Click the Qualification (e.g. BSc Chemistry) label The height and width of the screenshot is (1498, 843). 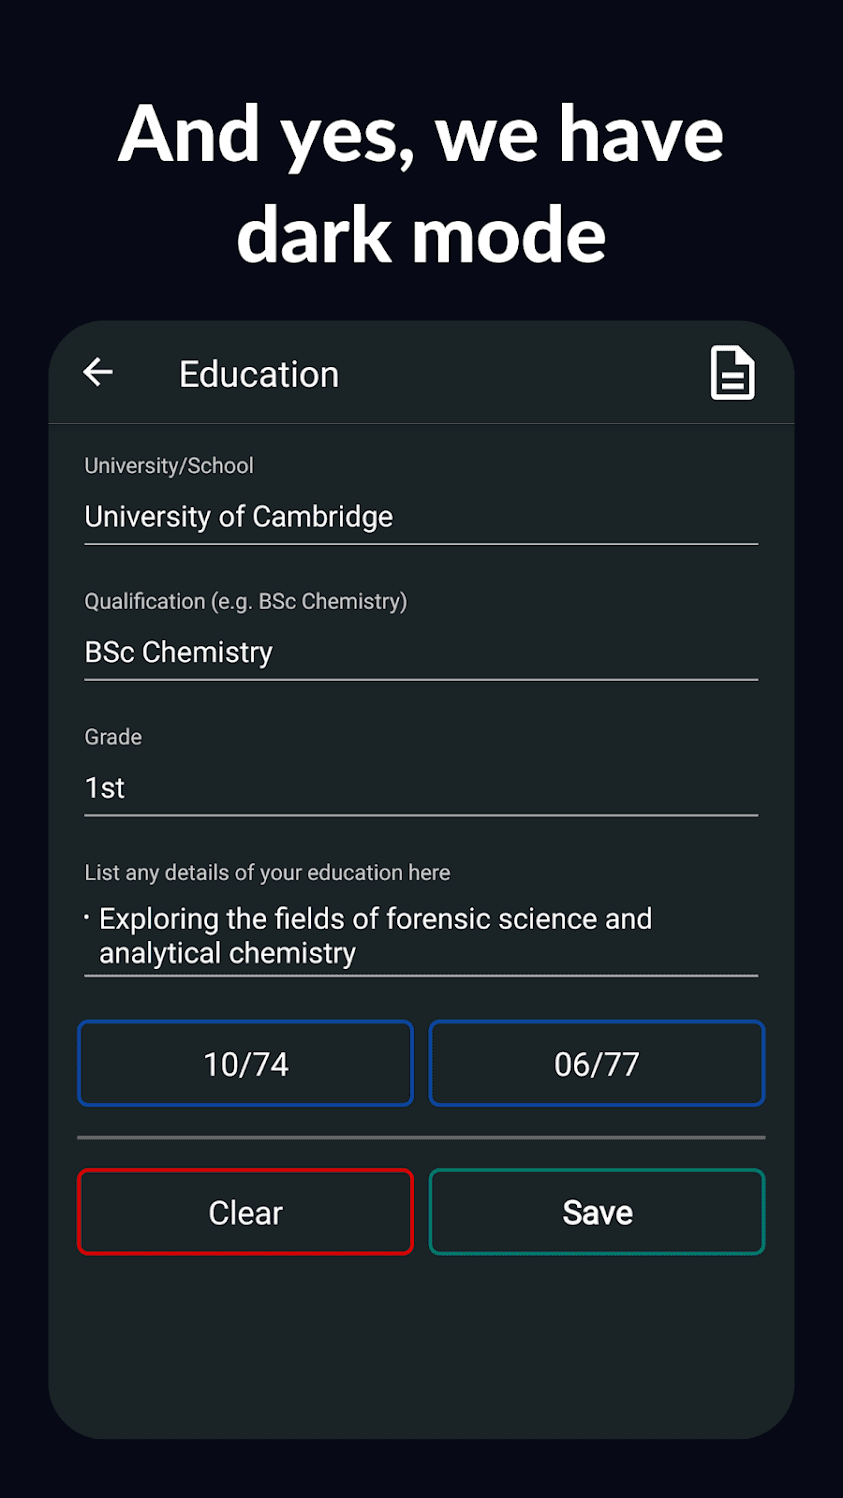[x=245, y=602]
